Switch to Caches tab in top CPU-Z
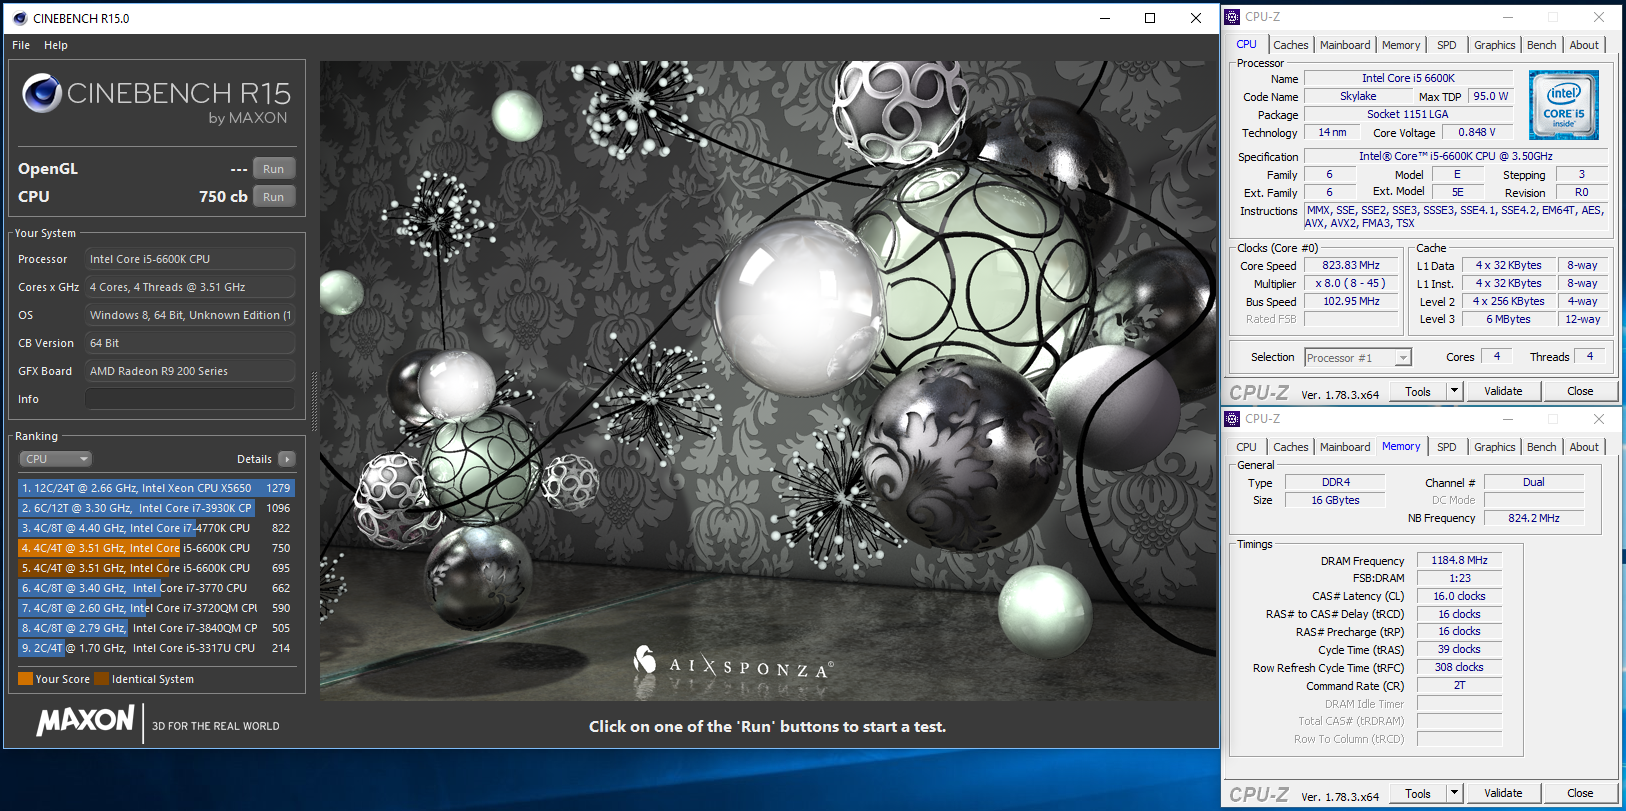Screen dimensions: 1626x811 click(x=1290, y=45)
